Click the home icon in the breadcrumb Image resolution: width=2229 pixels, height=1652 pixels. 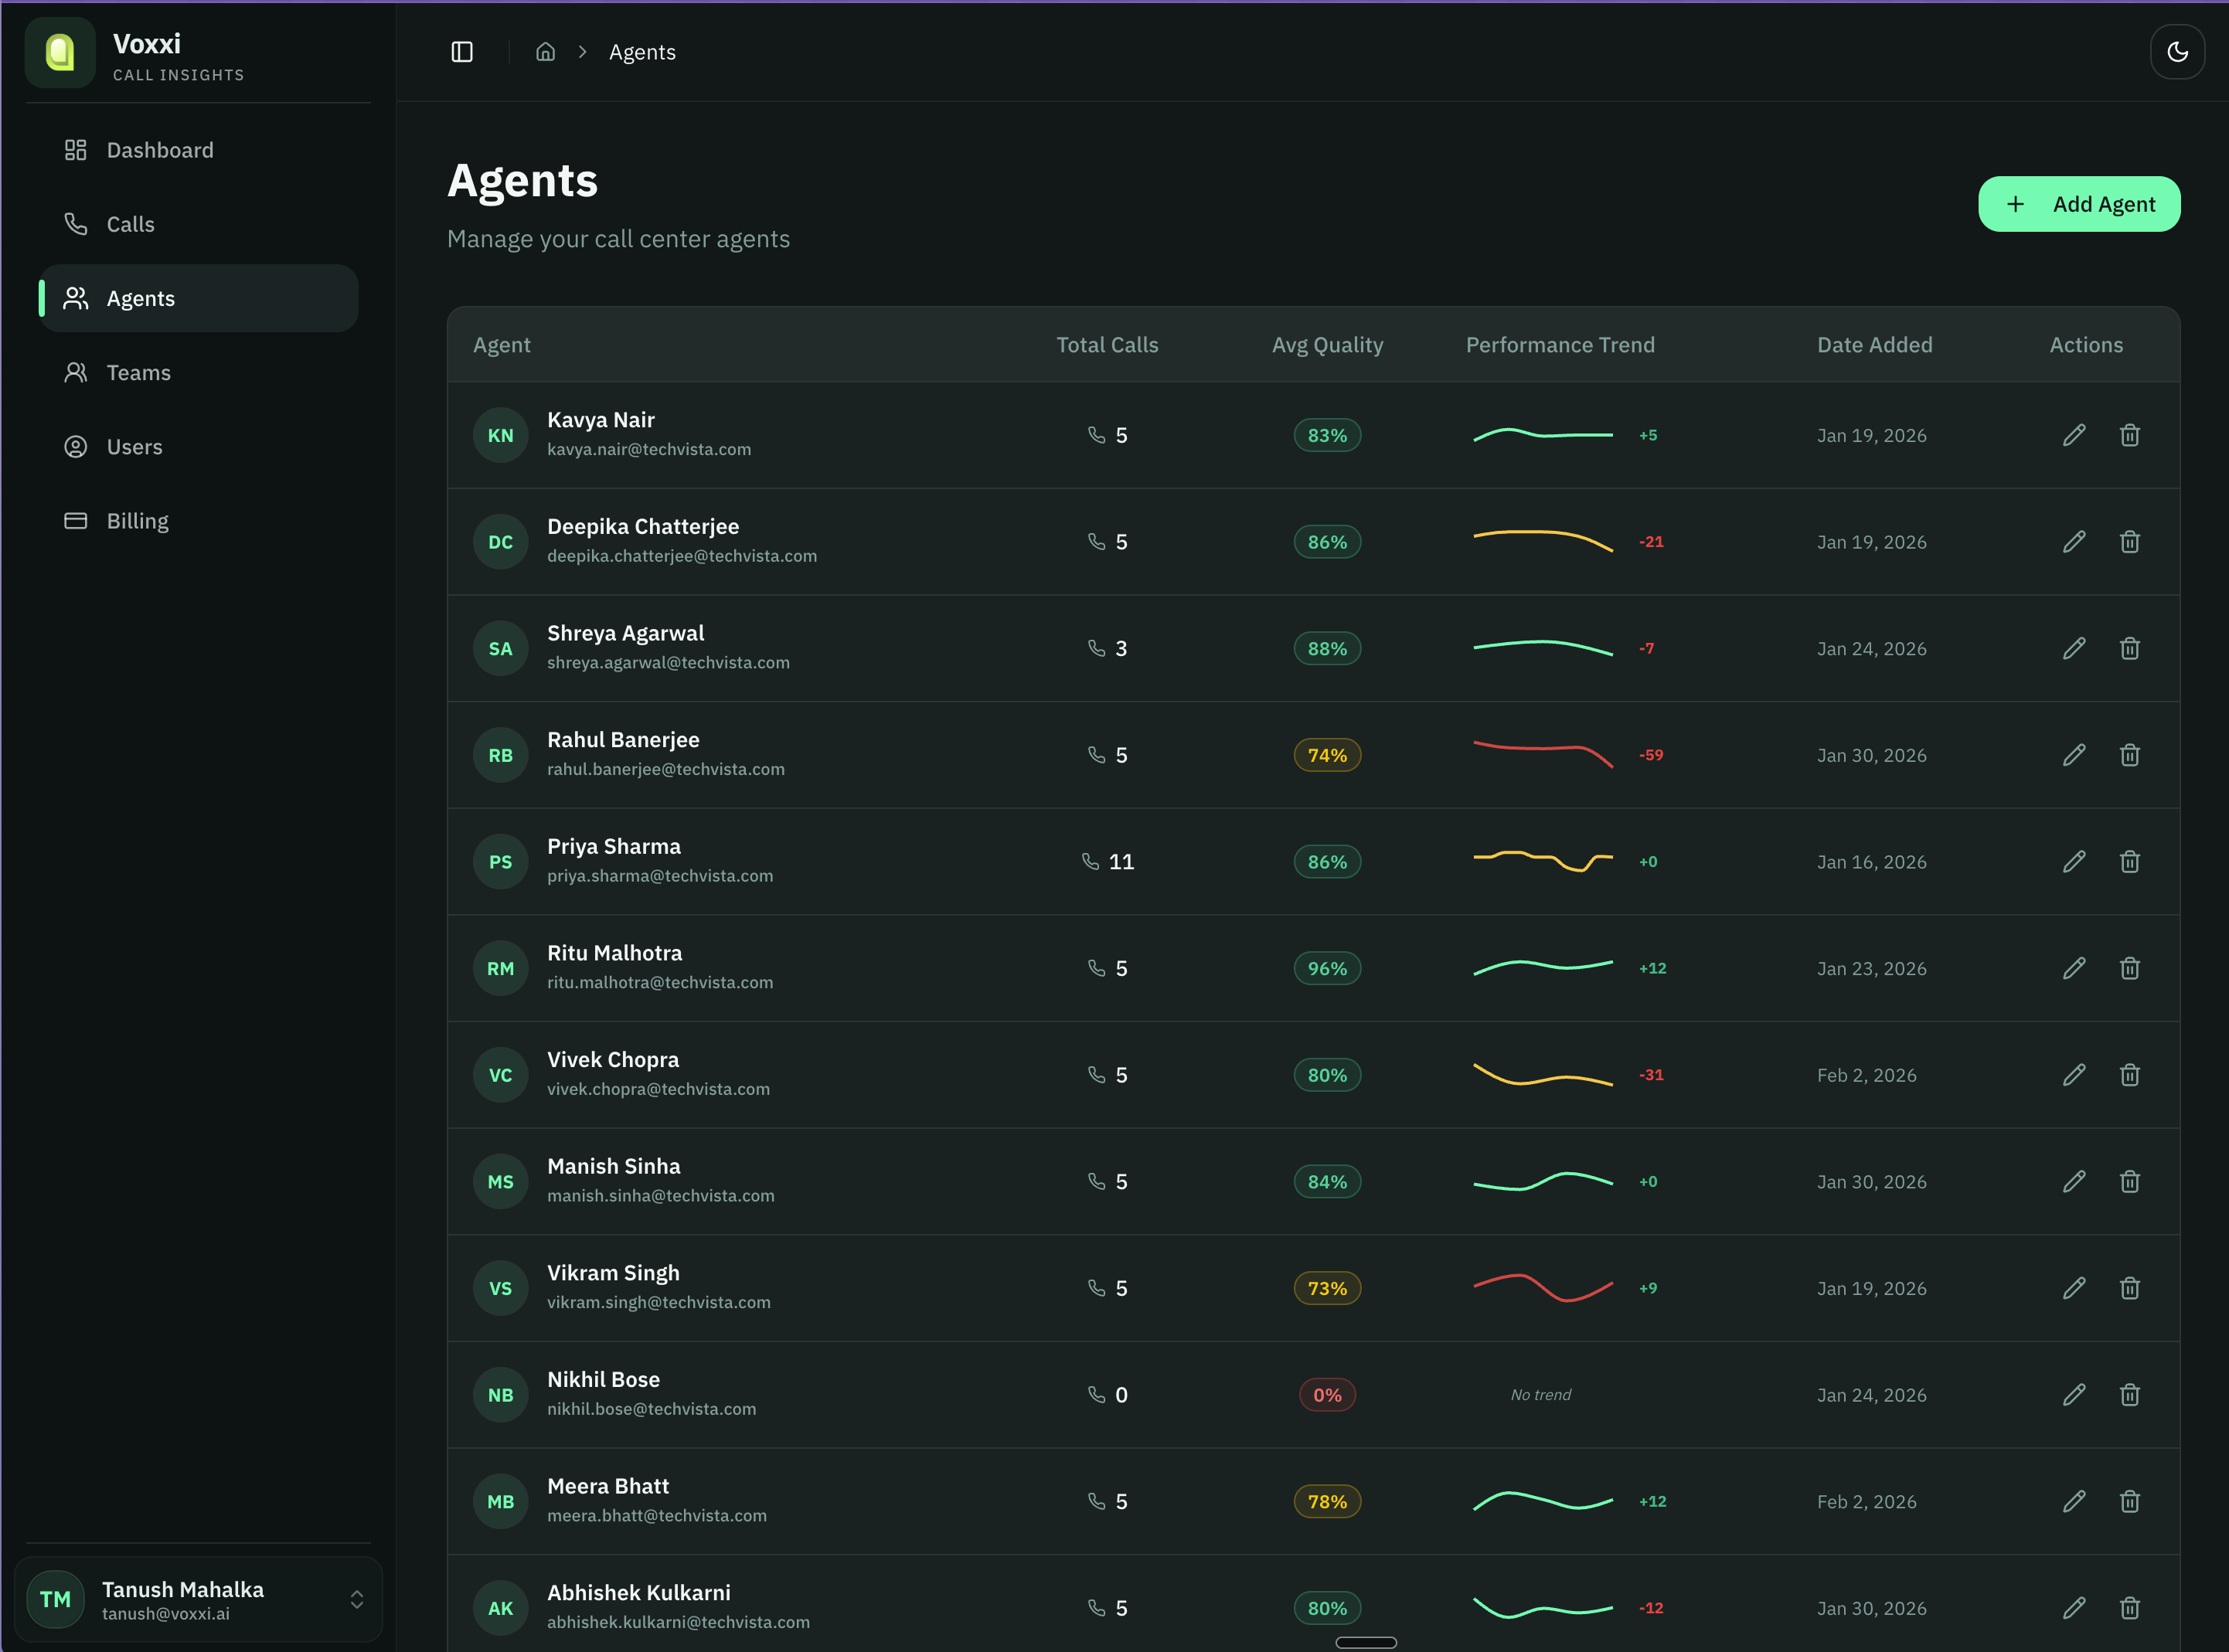coord(545,52)
